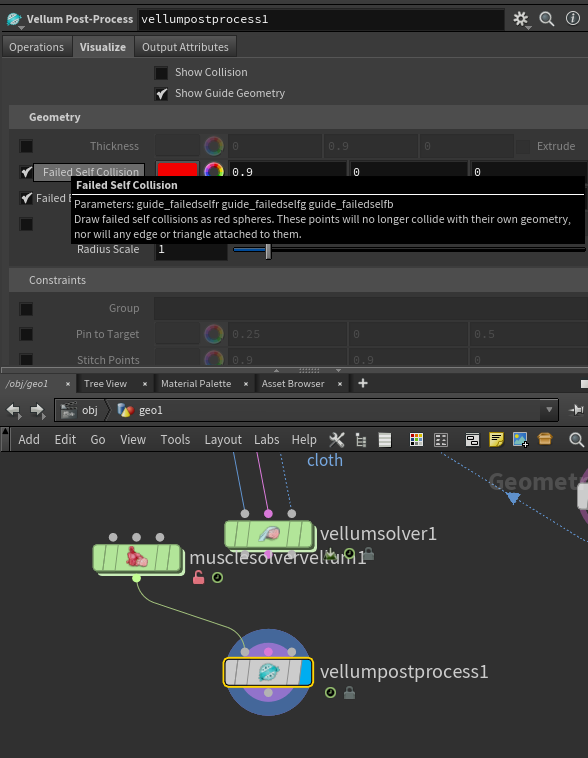This screenshot has height=758, width=588.
Task: Select the Material Palette pane tab
Action: pyautogui.click(x=196, y=383)
